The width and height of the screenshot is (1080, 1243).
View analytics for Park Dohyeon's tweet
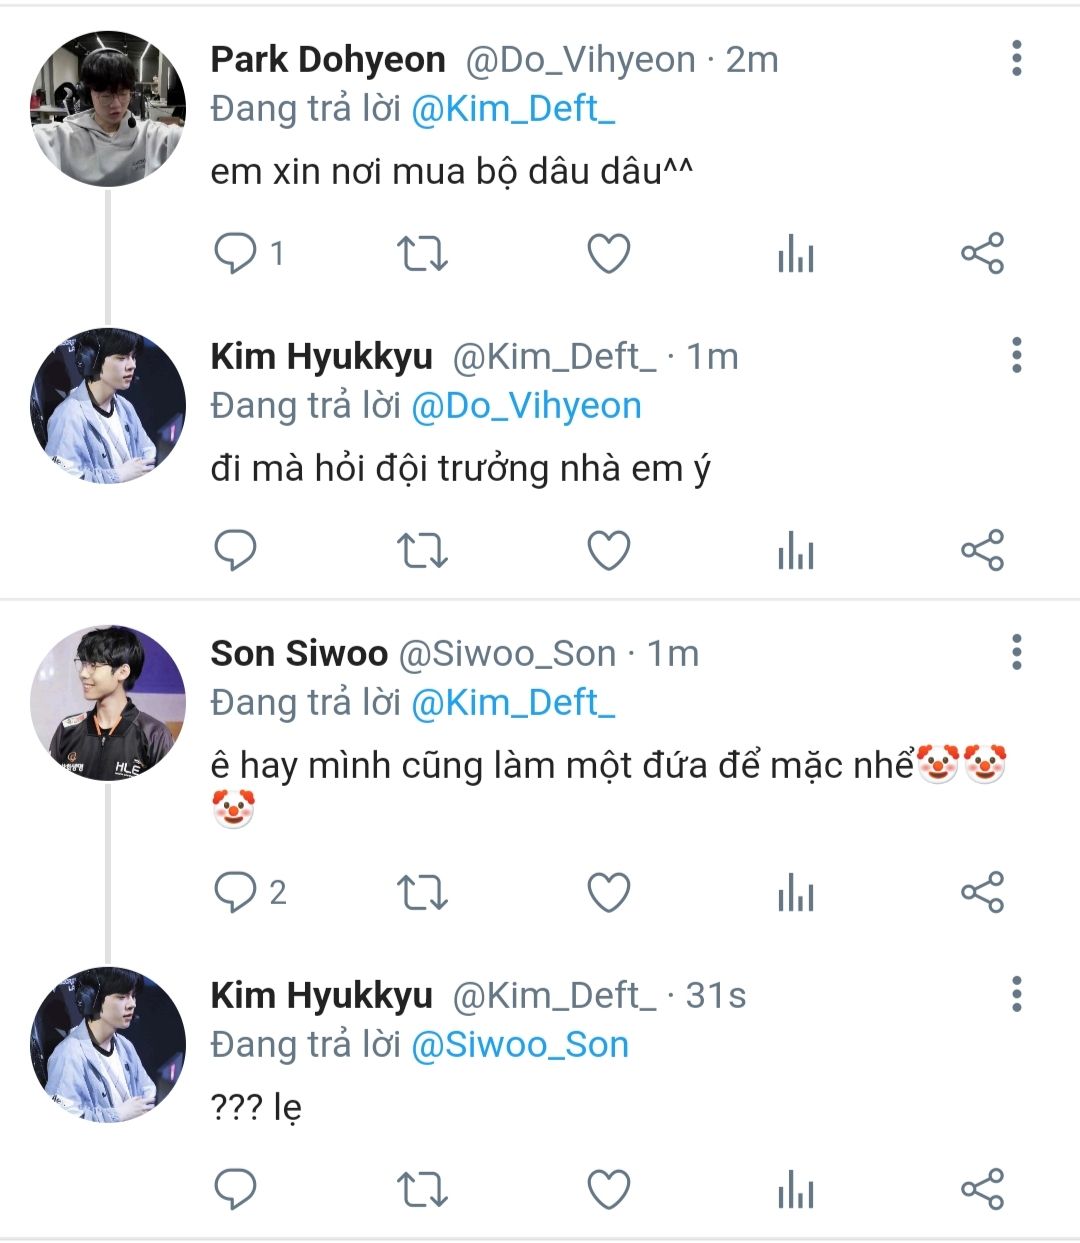pos(795,255)
